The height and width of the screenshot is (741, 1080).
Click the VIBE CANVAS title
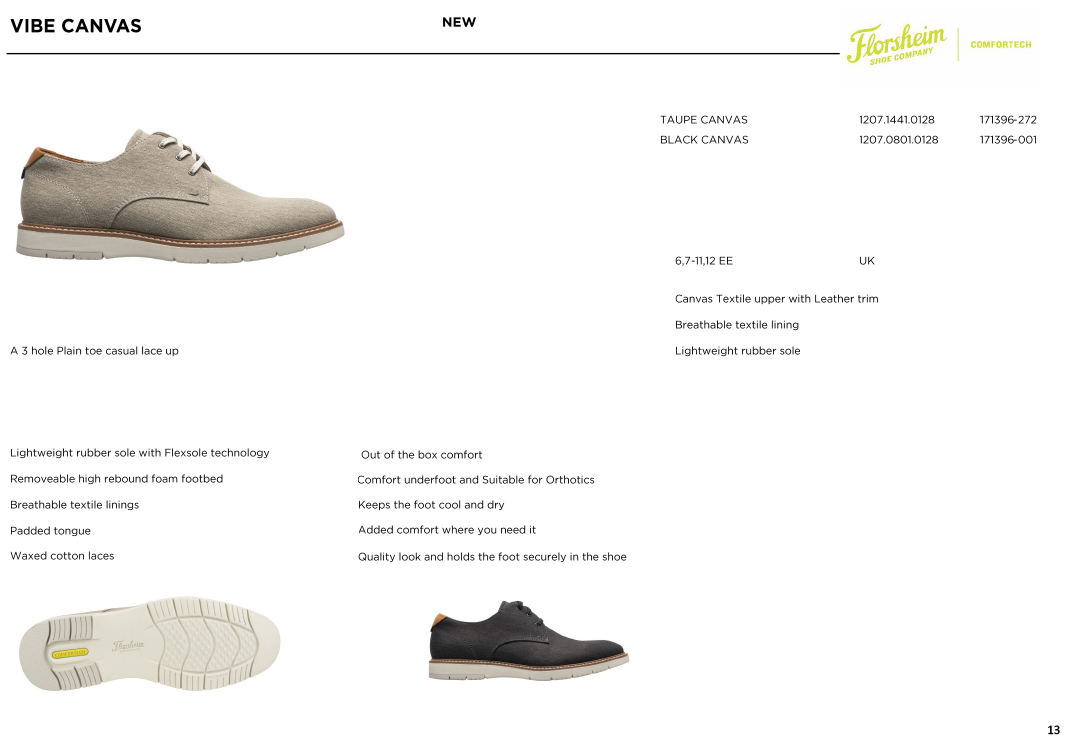76,26
